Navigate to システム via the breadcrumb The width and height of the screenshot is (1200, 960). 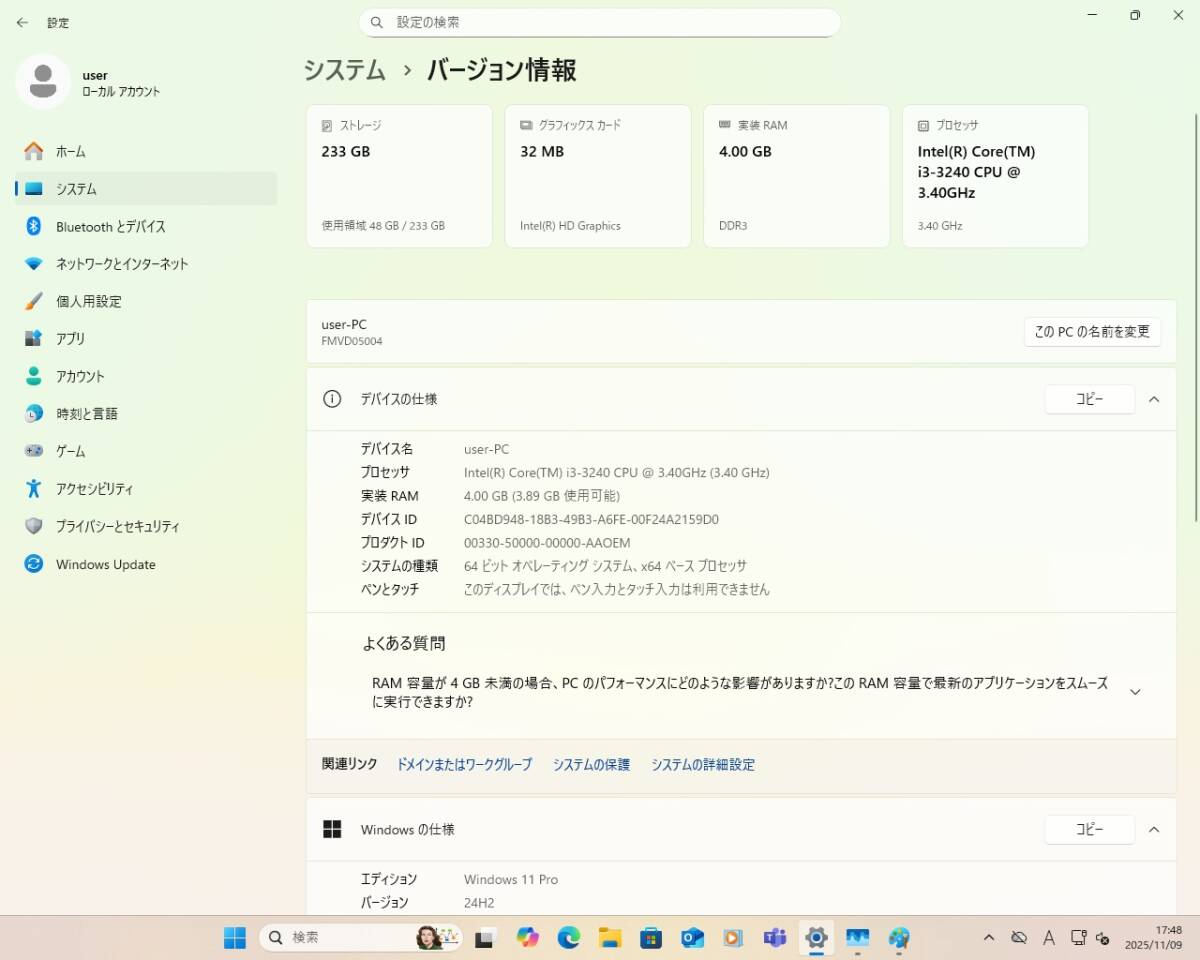coord(343,71)
